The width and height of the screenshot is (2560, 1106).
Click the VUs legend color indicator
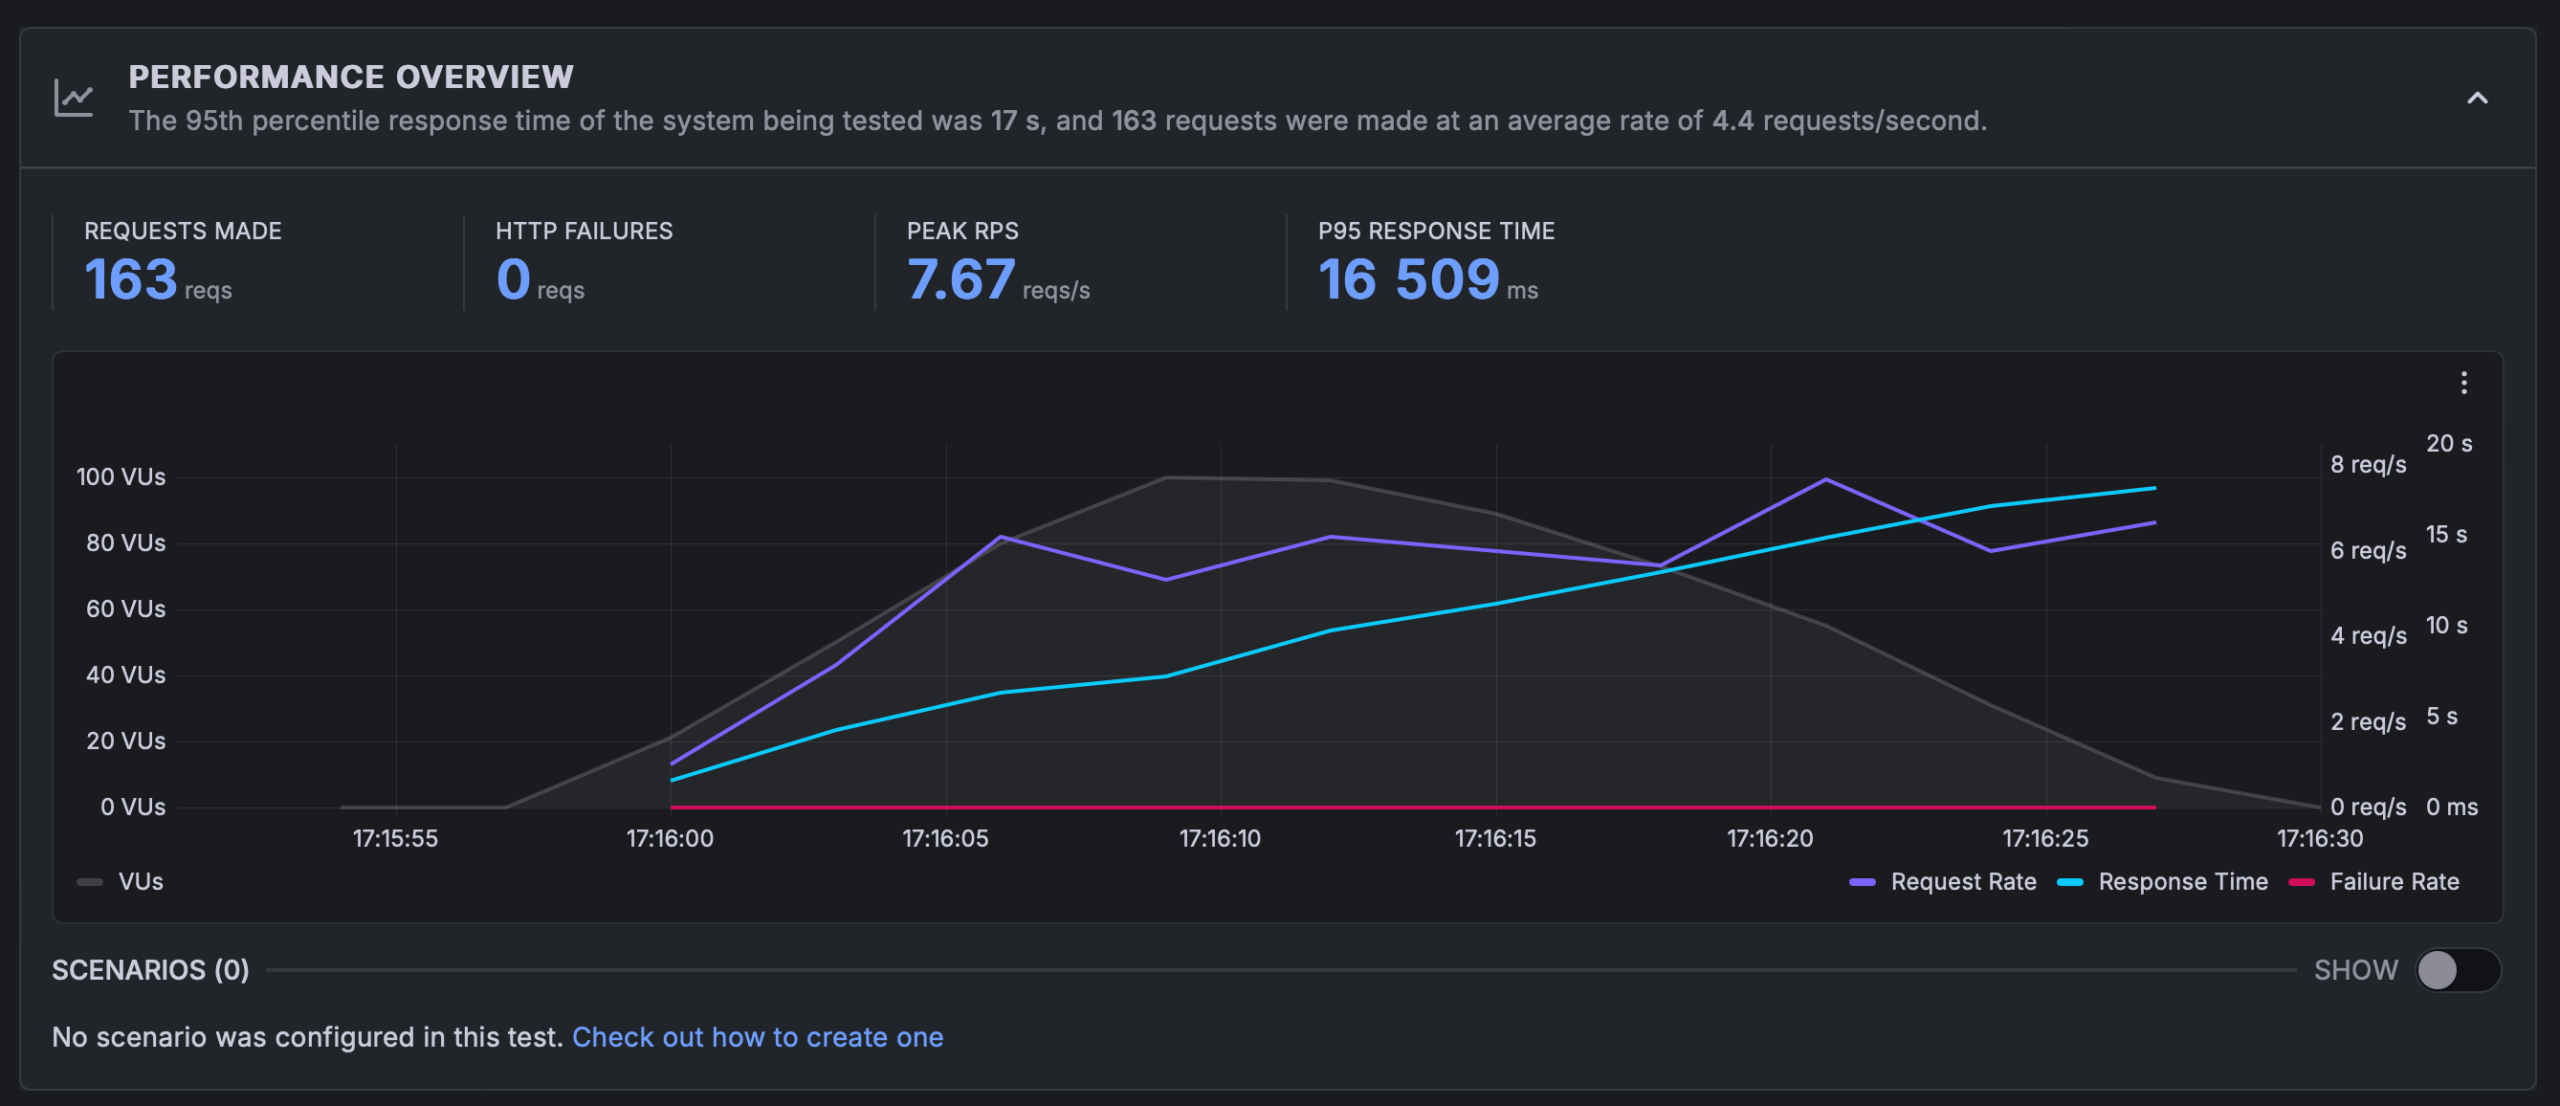click(x=88, y=882)
